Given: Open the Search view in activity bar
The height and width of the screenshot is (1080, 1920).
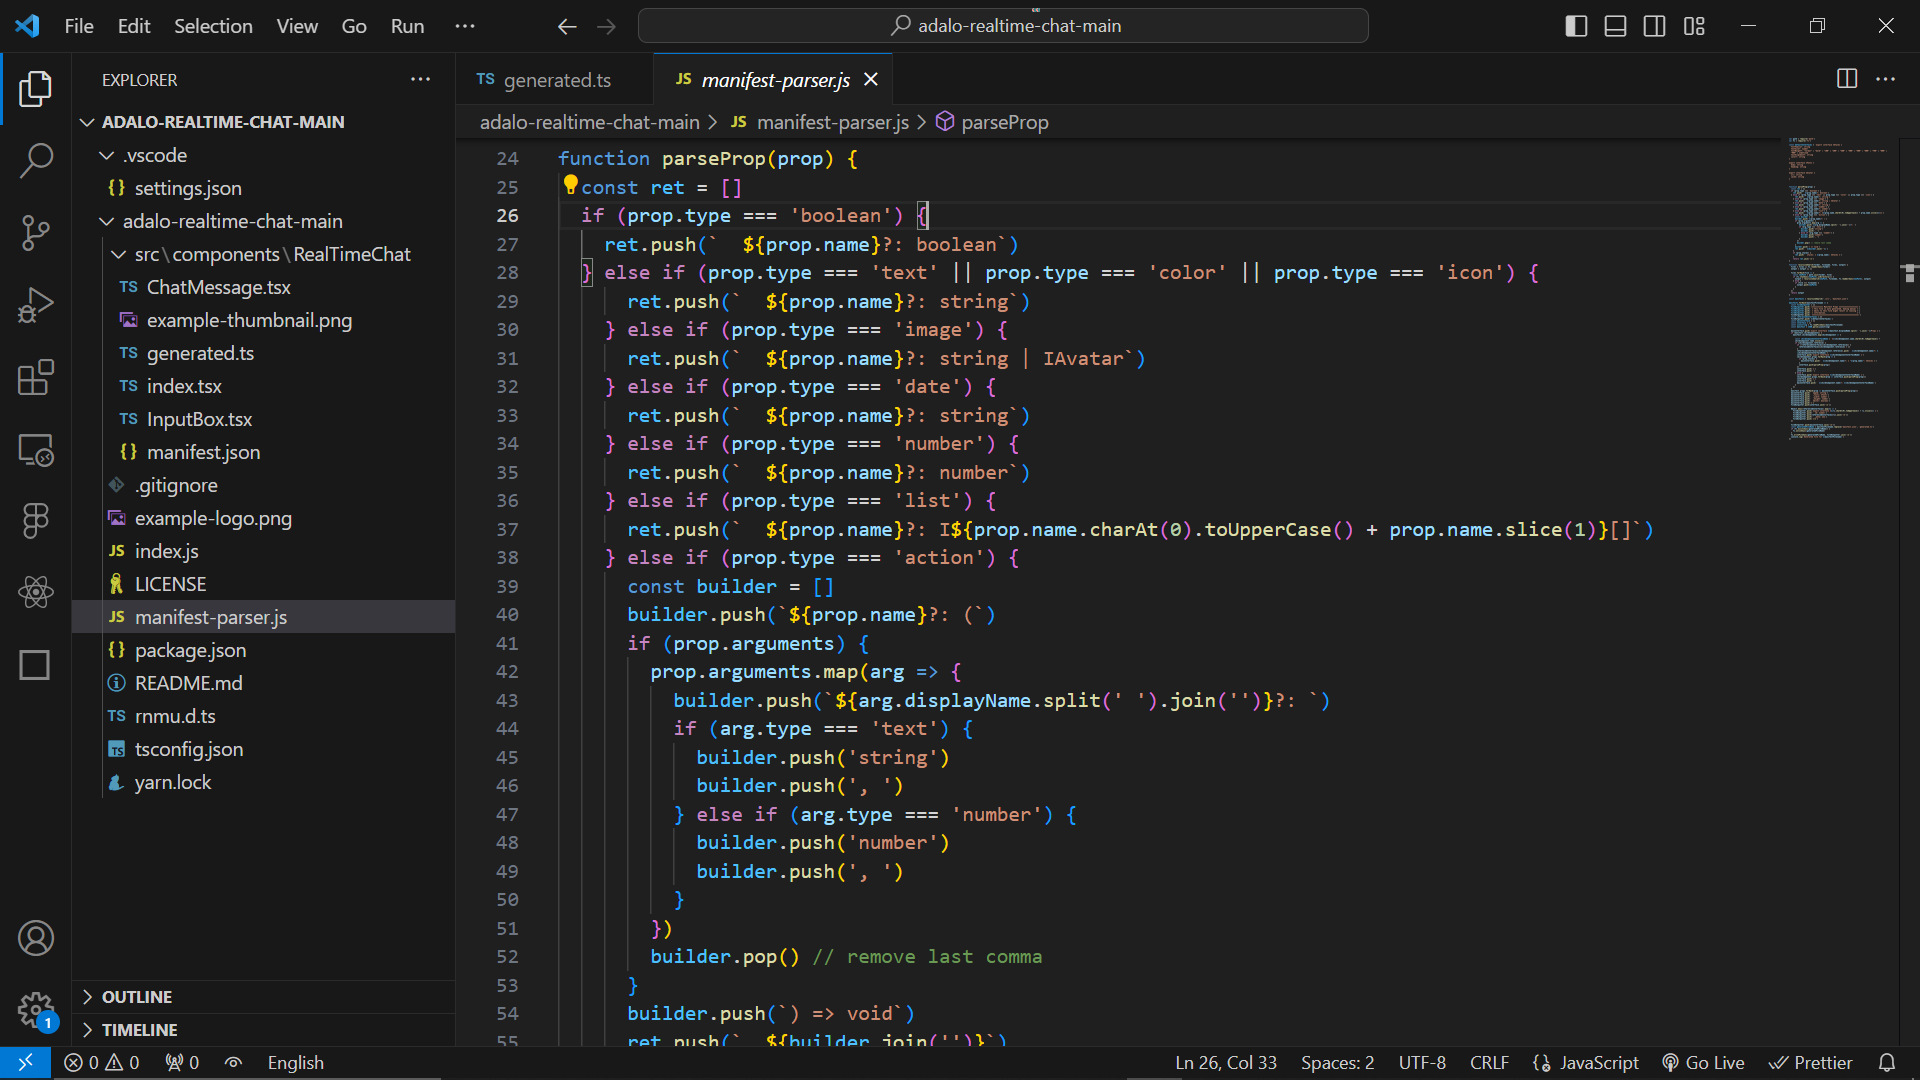Looking at the screenshot, I should 36,161.
